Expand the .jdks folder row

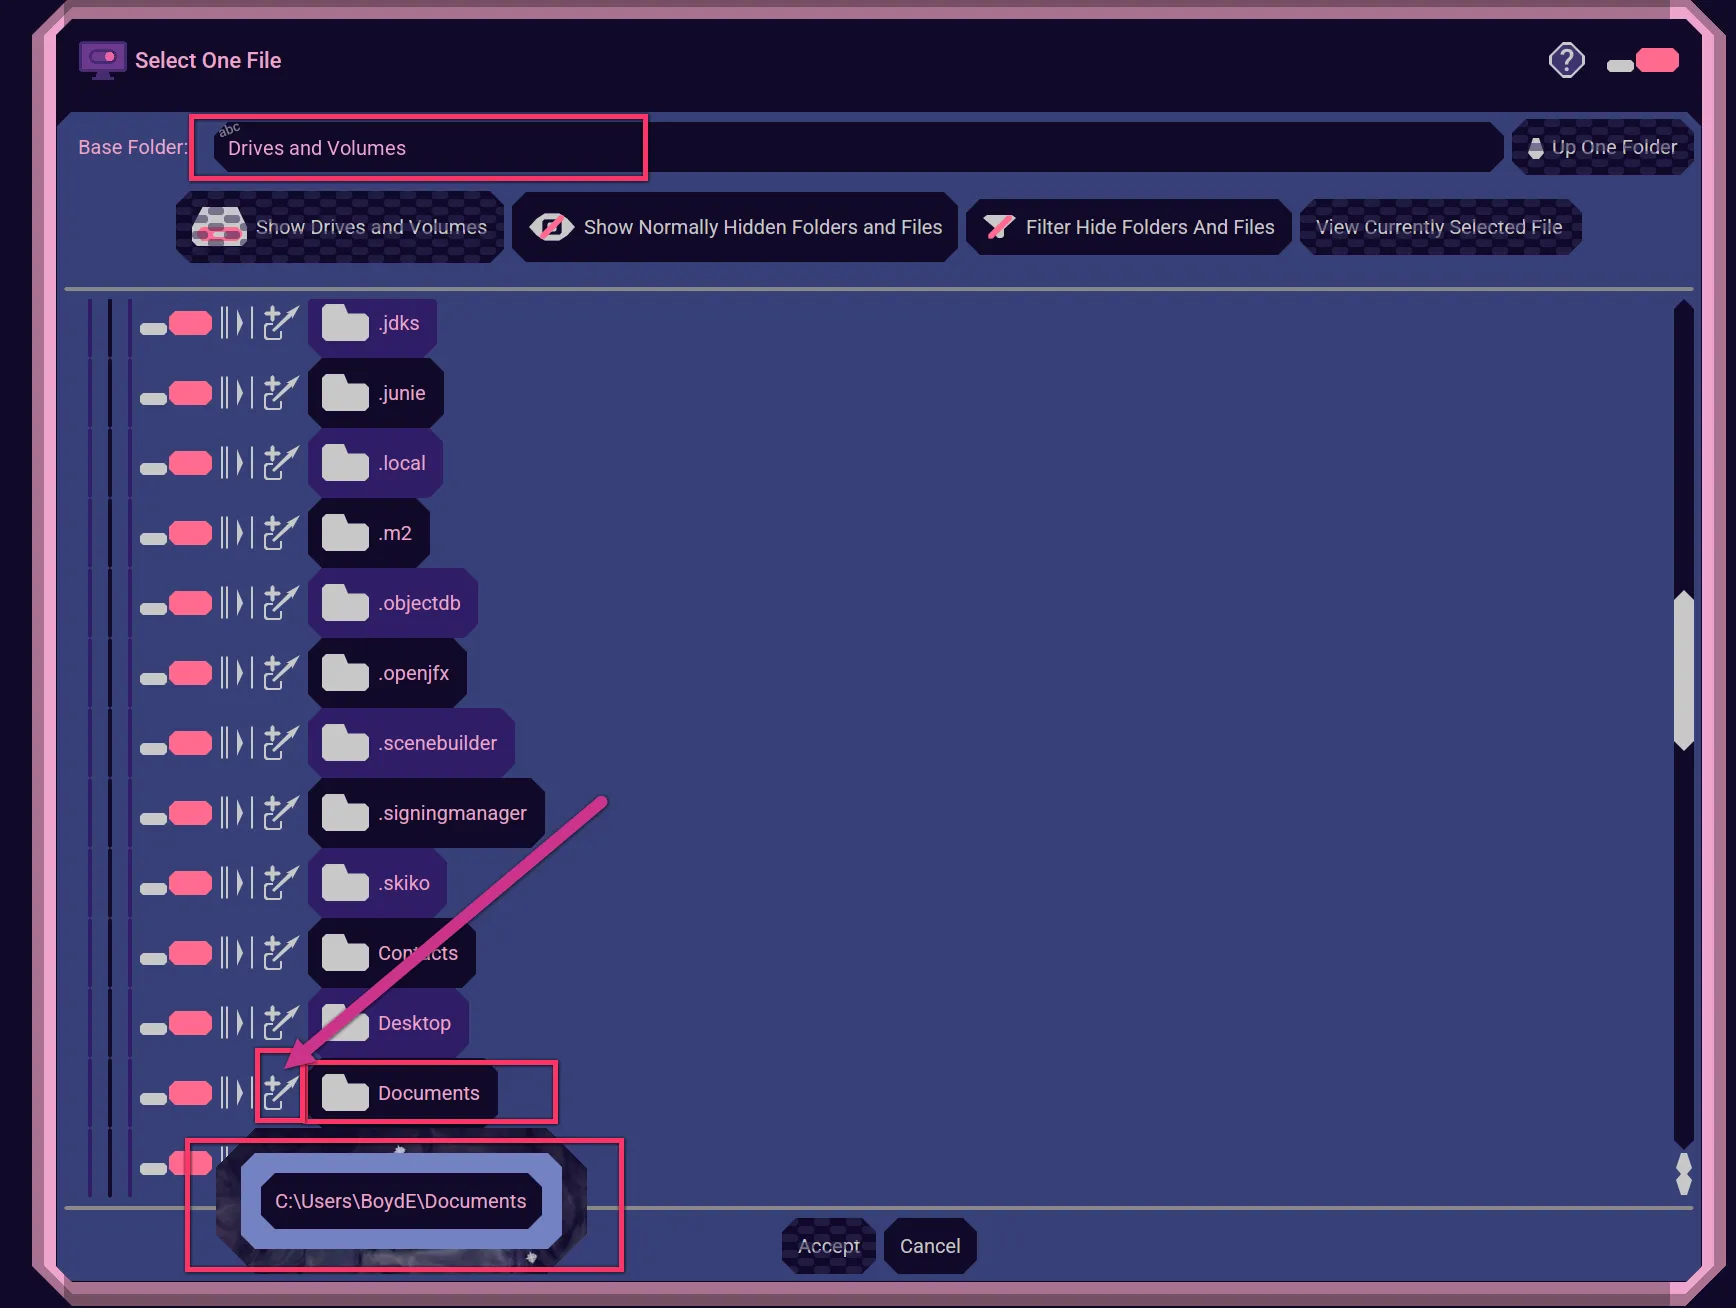(x=236, y=323)
